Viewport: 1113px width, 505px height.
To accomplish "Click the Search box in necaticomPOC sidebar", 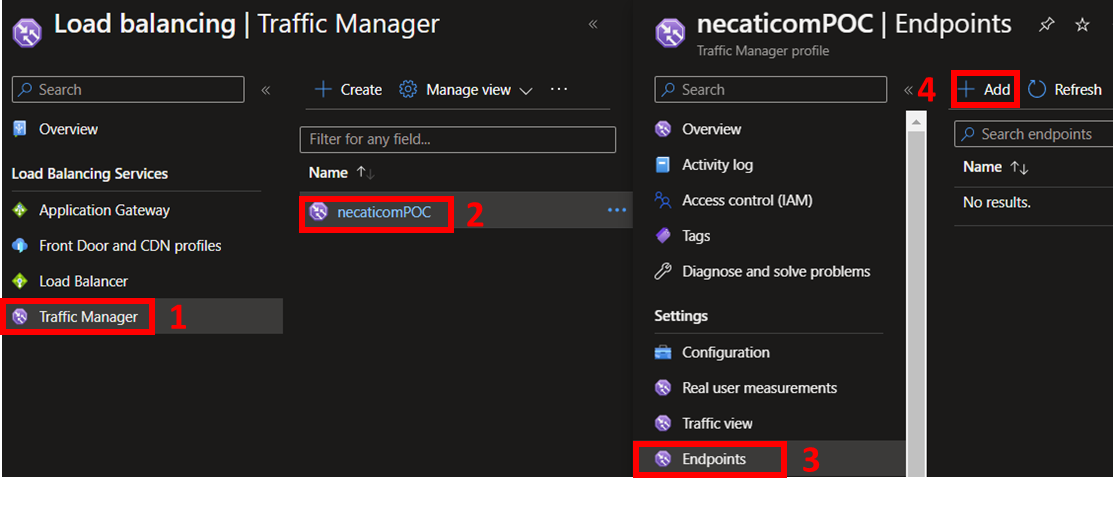I will (771, 89).
